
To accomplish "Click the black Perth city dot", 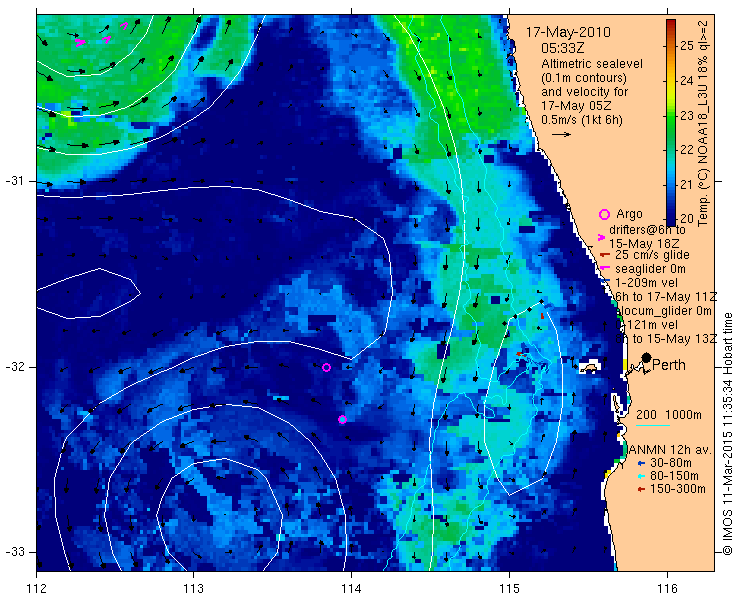I will pos(647,357).
